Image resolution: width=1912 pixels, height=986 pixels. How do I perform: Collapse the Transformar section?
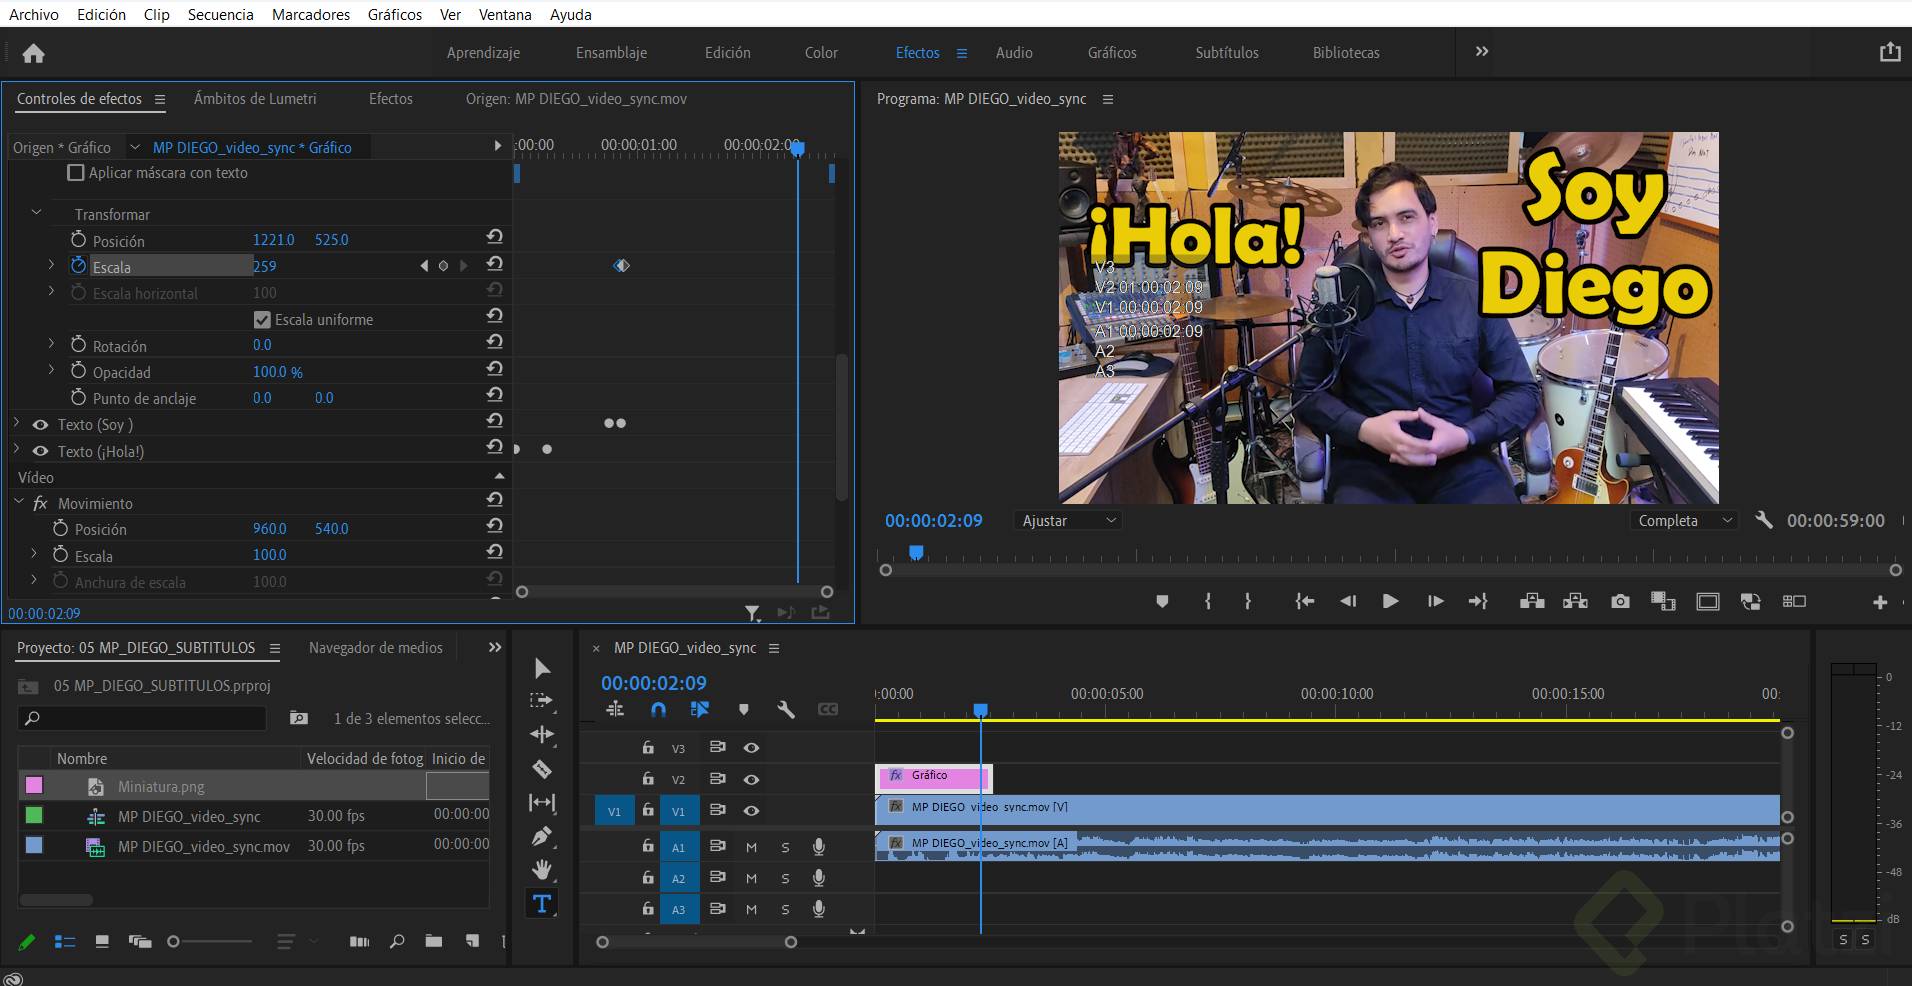(x=37, y=213)
